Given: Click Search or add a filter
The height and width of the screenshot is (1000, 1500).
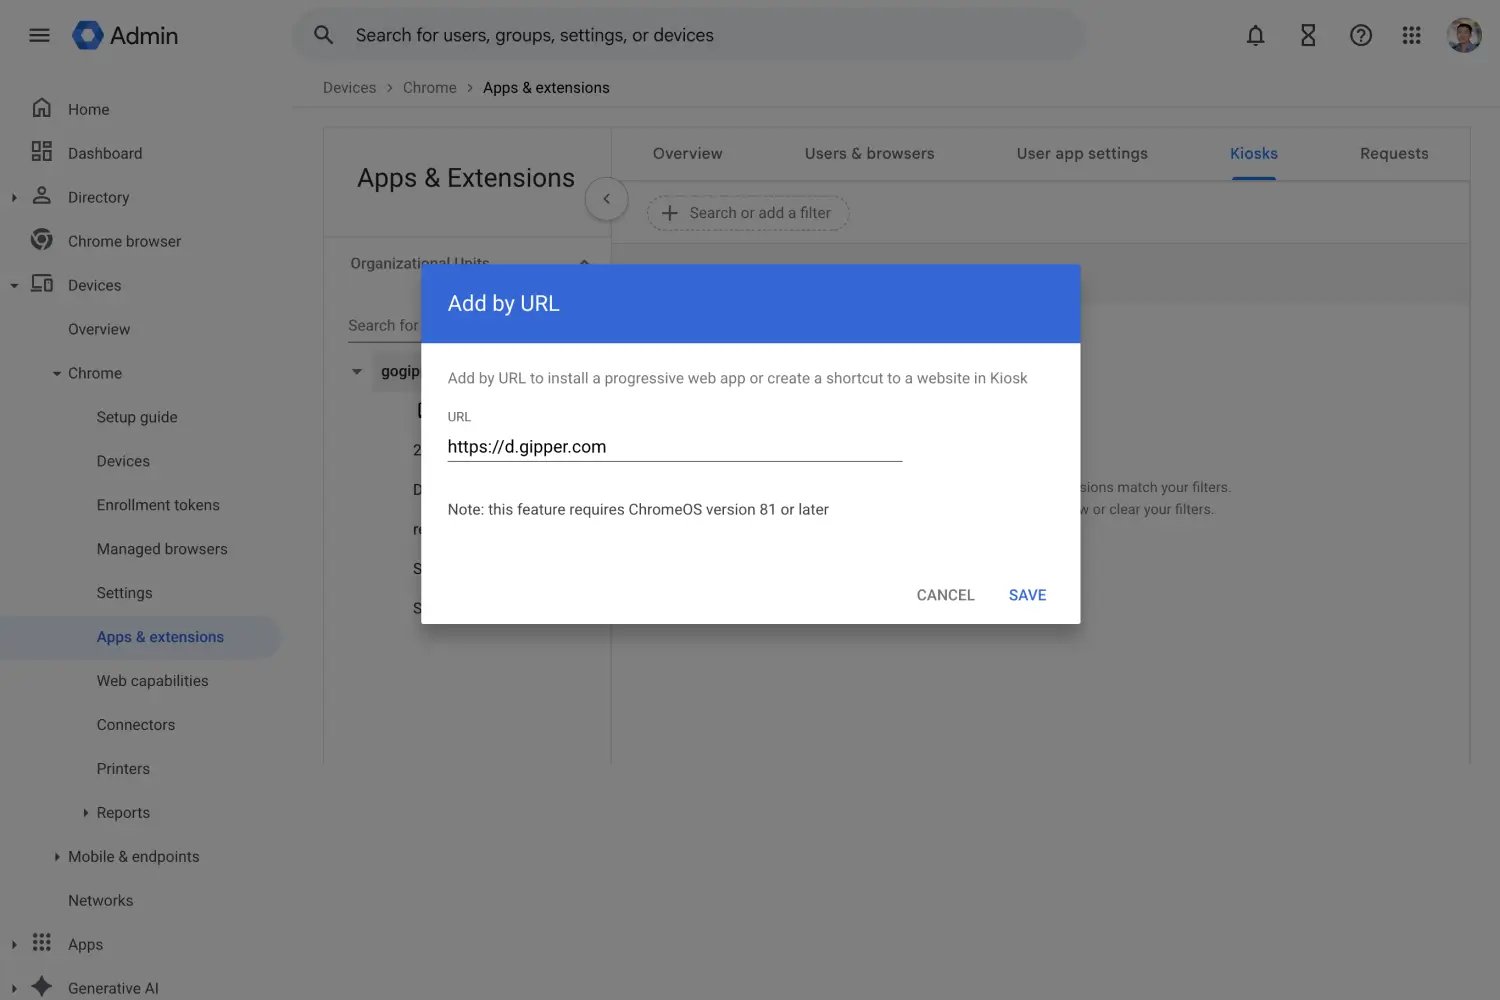Looking at the screenshot, I should click(x=748, y=213).
